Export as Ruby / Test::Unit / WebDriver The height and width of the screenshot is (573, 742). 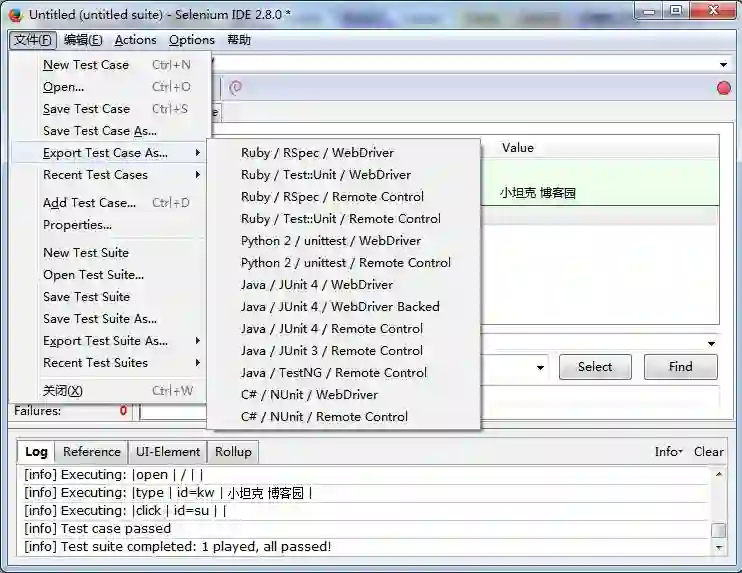click(x=344, y=175)
